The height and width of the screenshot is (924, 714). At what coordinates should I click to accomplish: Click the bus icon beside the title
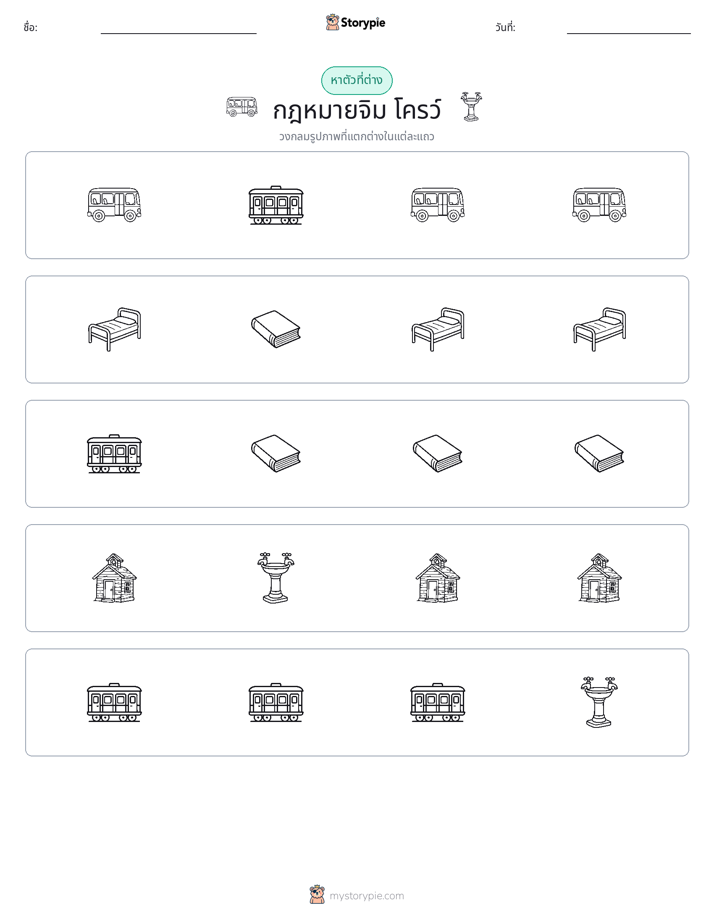coord(242,107)
